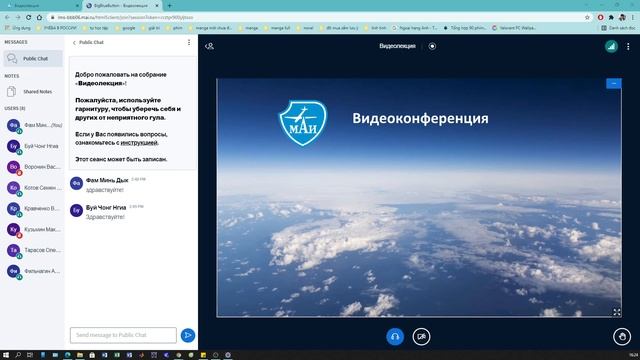Open the Windows Start menu
This screenshot has width=640, height=360.
click(6, 355)
